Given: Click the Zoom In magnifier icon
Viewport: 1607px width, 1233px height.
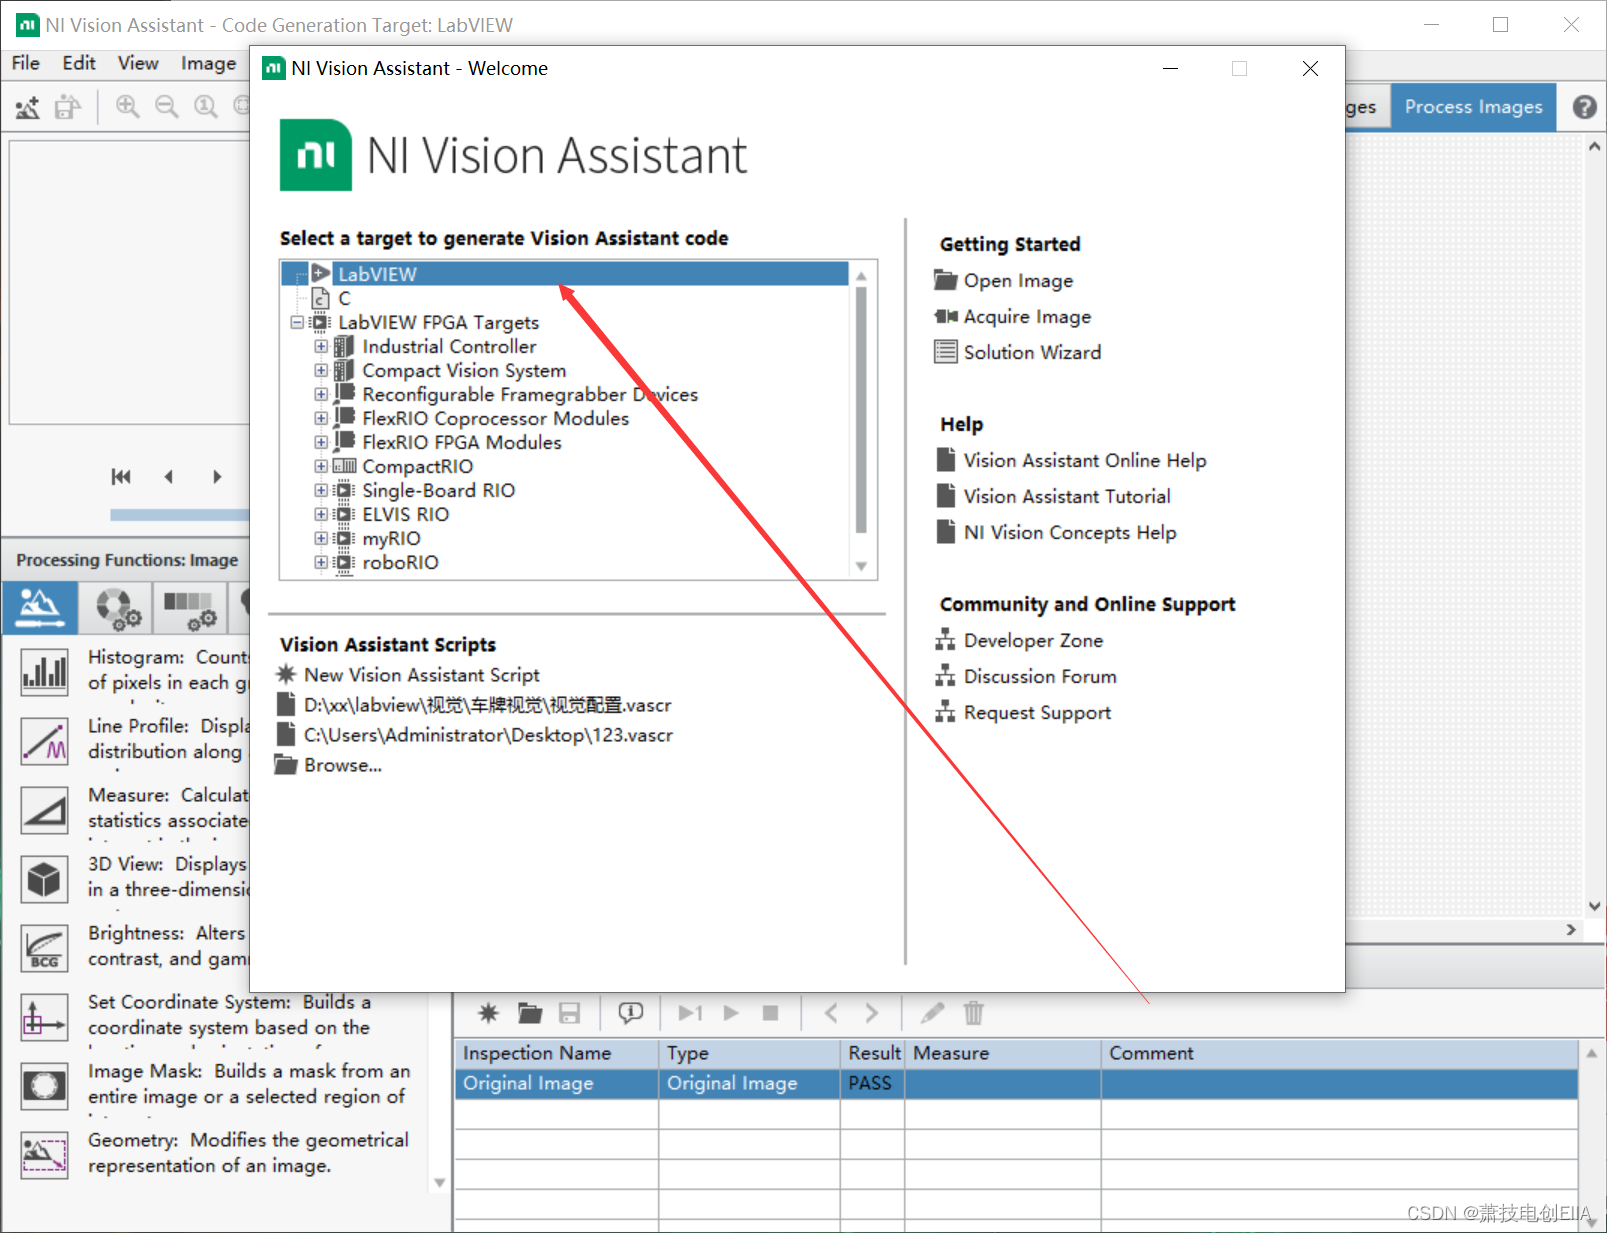Looking at the screenshot, I should [127, 106].
